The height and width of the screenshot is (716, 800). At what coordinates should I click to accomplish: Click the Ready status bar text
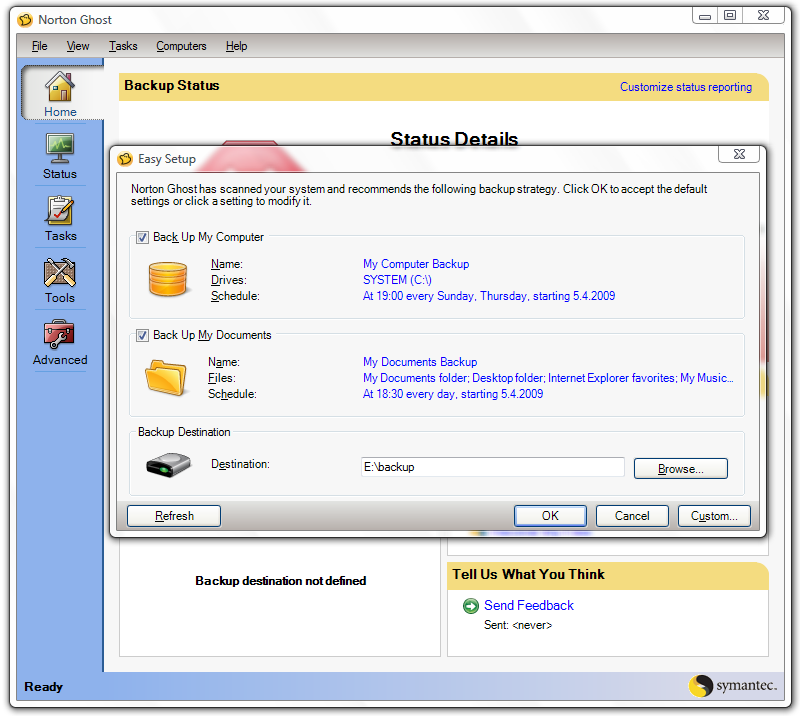click(43, 687)
